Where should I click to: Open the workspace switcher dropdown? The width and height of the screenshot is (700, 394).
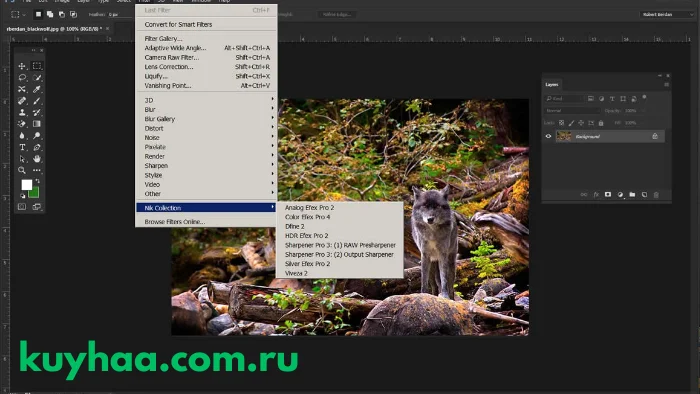667,14
